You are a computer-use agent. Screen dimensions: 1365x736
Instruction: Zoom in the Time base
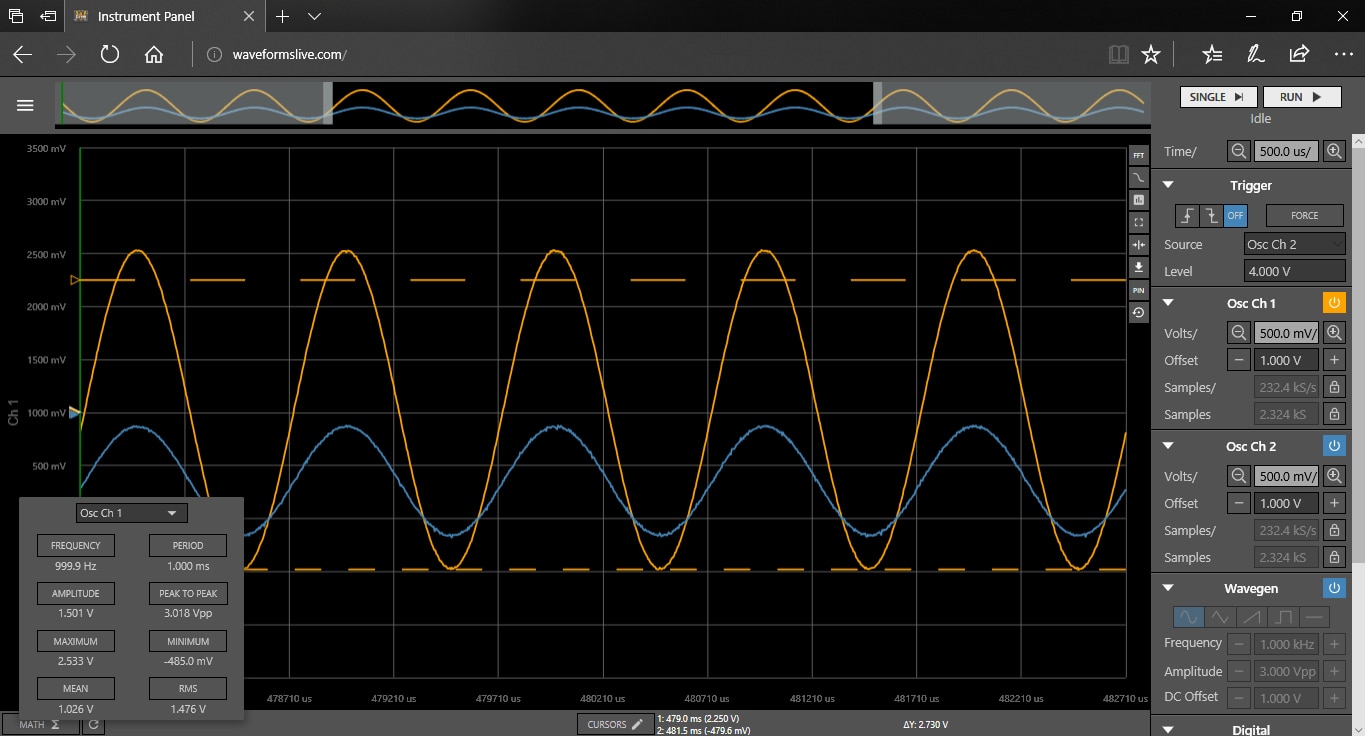tap(1334, 151)
